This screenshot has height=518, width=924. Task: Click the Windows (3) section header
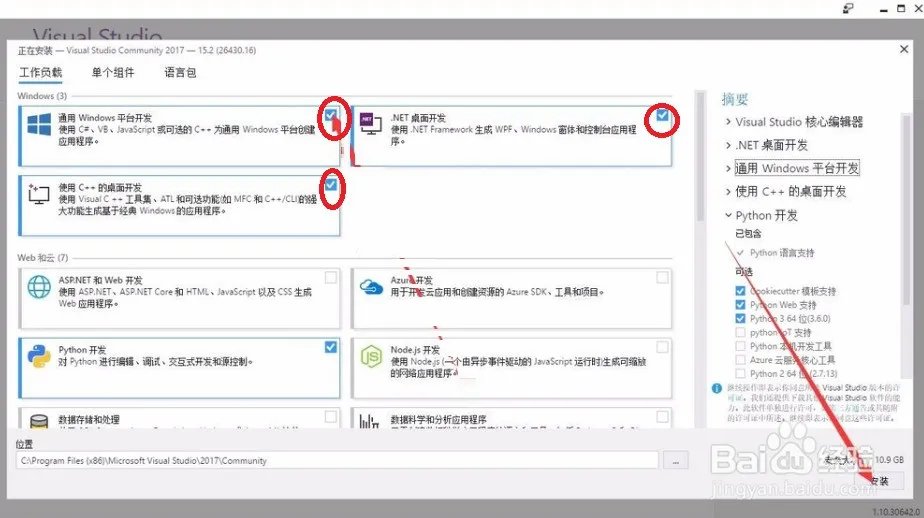(42, 95)
